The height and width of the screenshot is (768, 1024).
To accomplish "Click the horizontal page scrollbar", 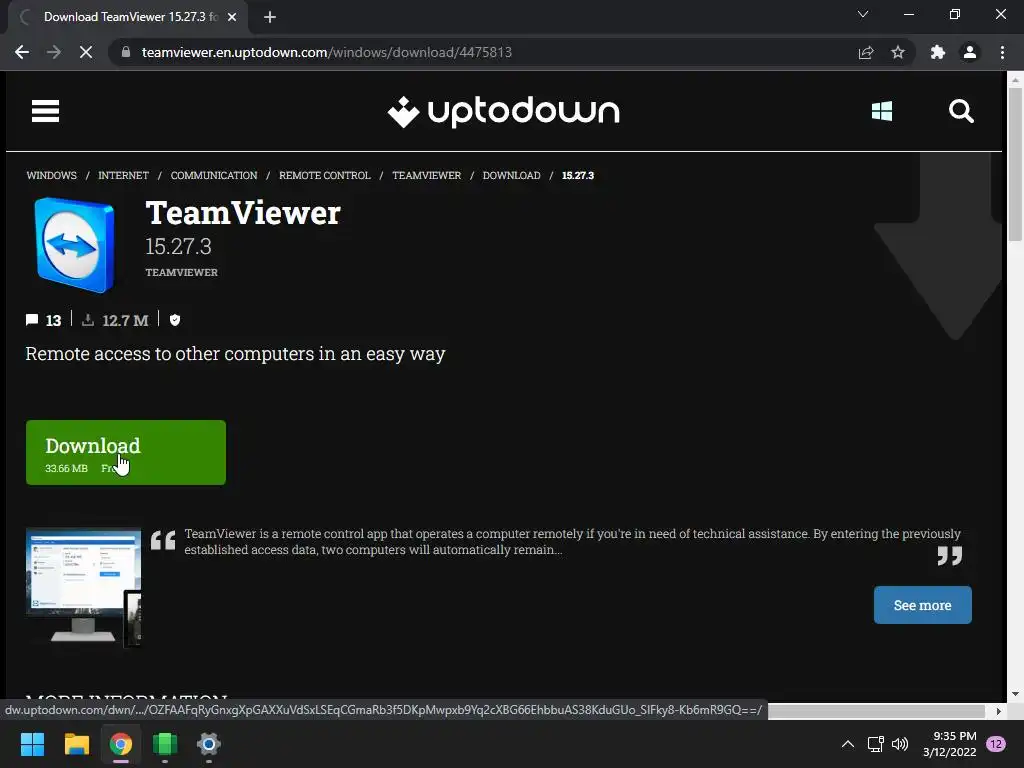I will (876, 711).
